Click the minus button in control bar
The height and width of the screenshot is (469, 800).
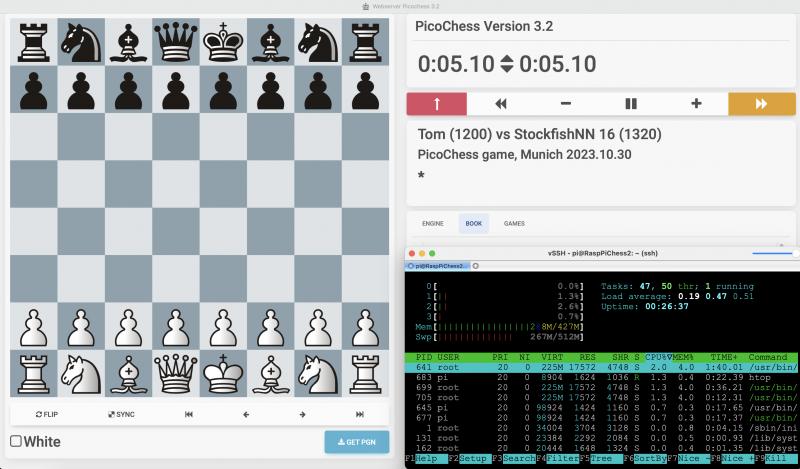[566, 103]
